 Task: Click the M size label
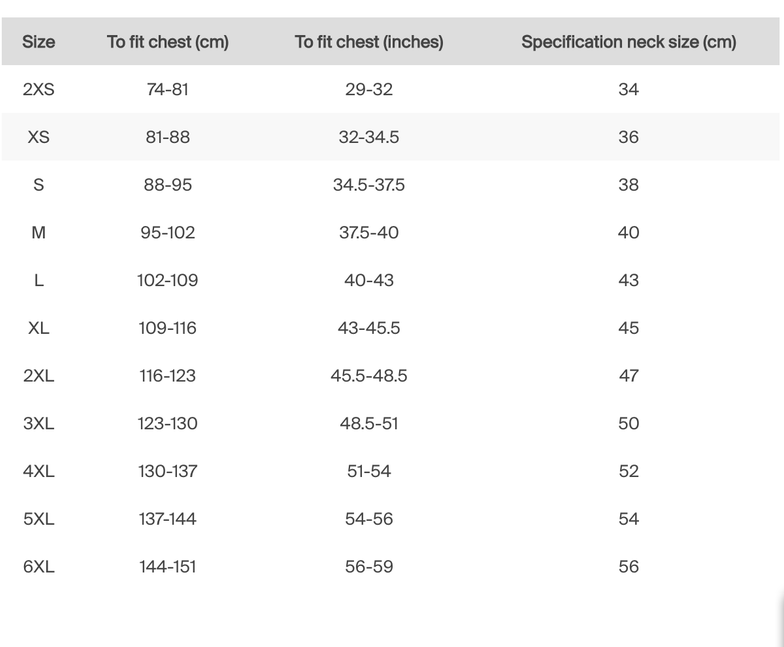[x=38, y=232]
